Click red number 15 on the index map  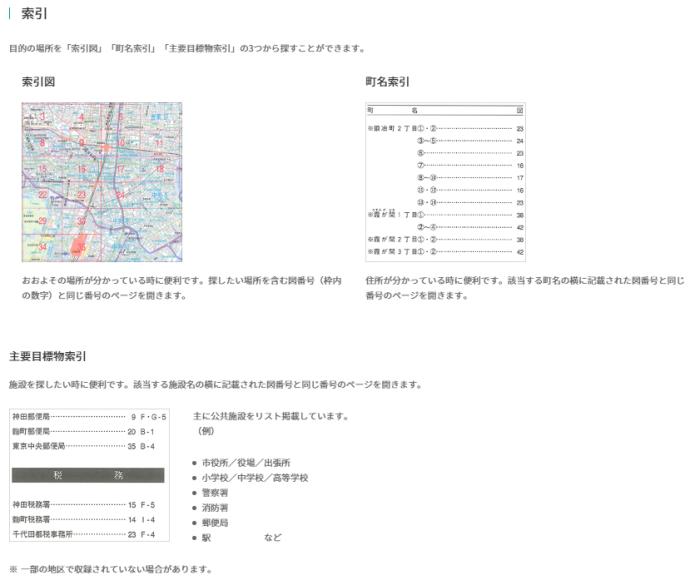click(x=43, y=169)
